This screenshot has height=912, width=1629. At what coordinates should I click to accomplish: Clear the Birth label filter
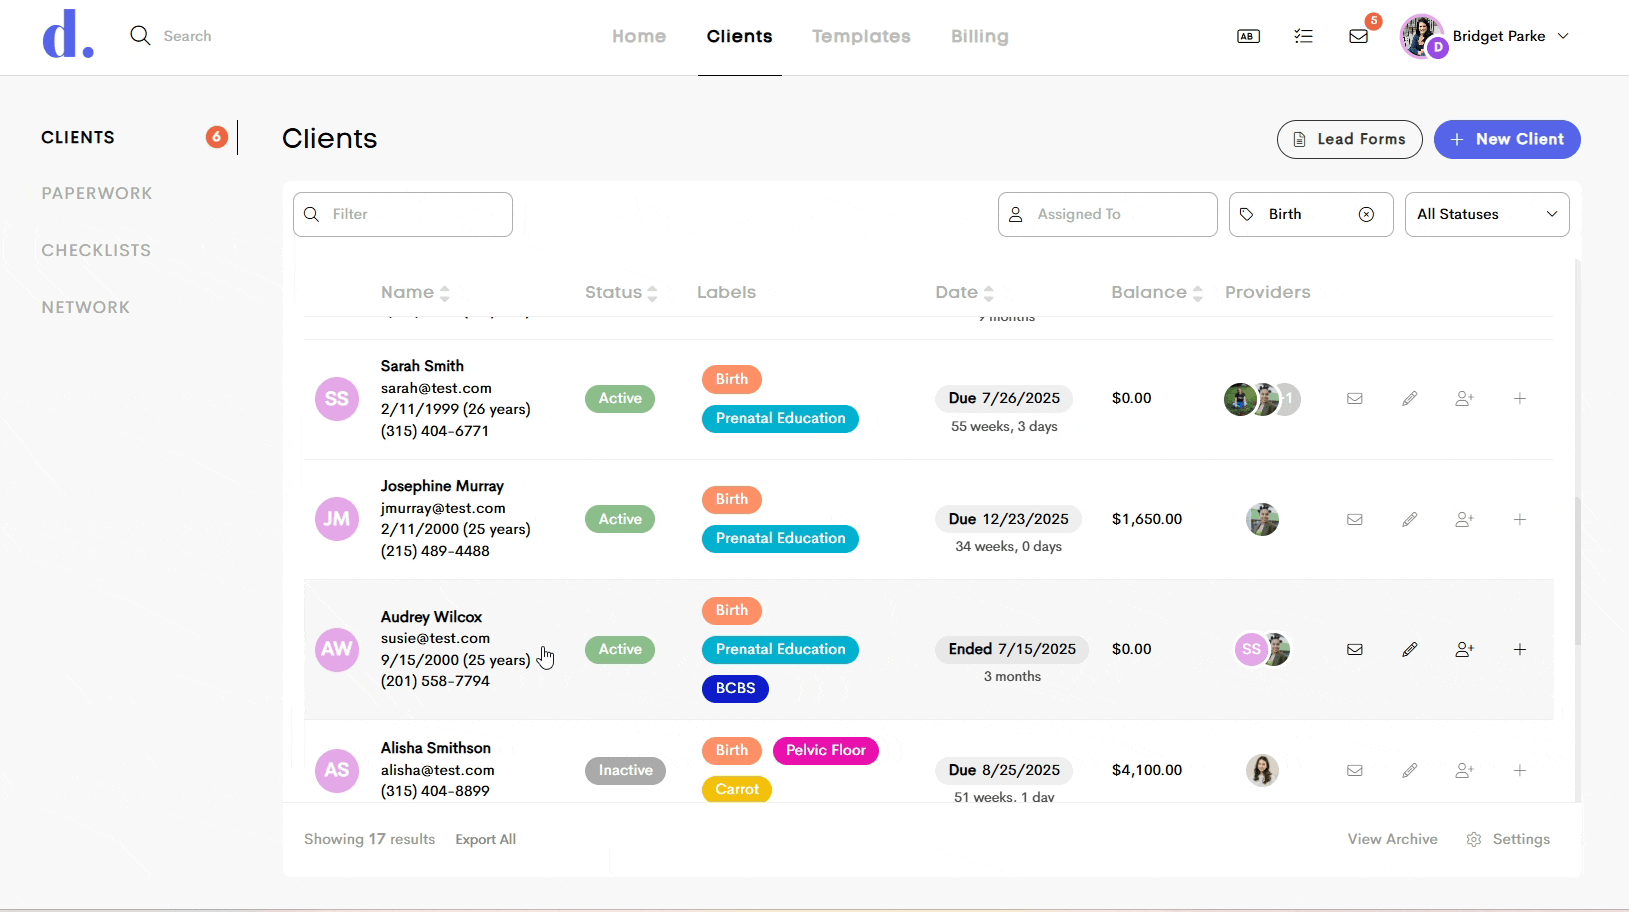(1366, 214)
